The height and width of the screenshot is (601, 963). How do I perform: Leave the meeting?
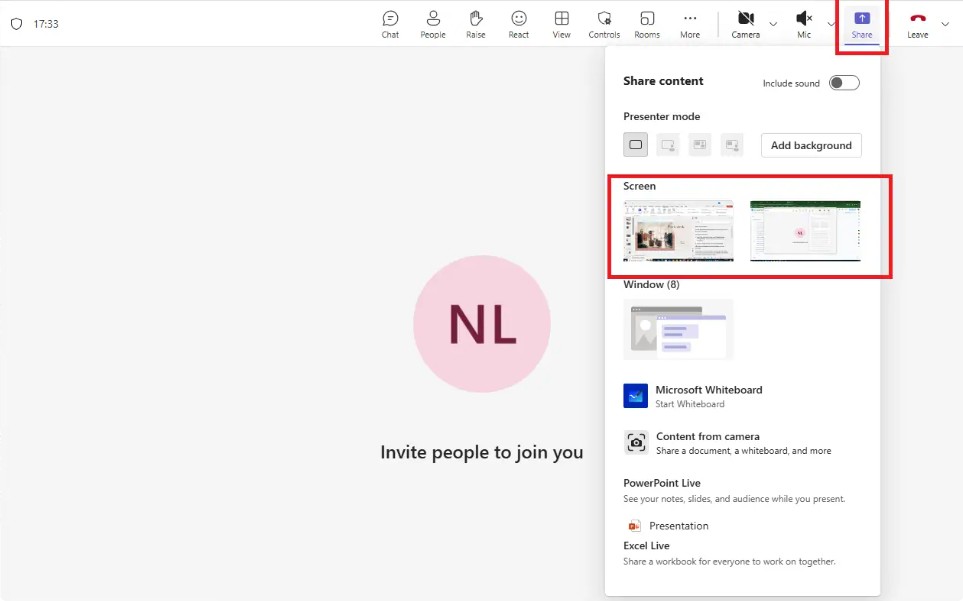coord(917,24)
